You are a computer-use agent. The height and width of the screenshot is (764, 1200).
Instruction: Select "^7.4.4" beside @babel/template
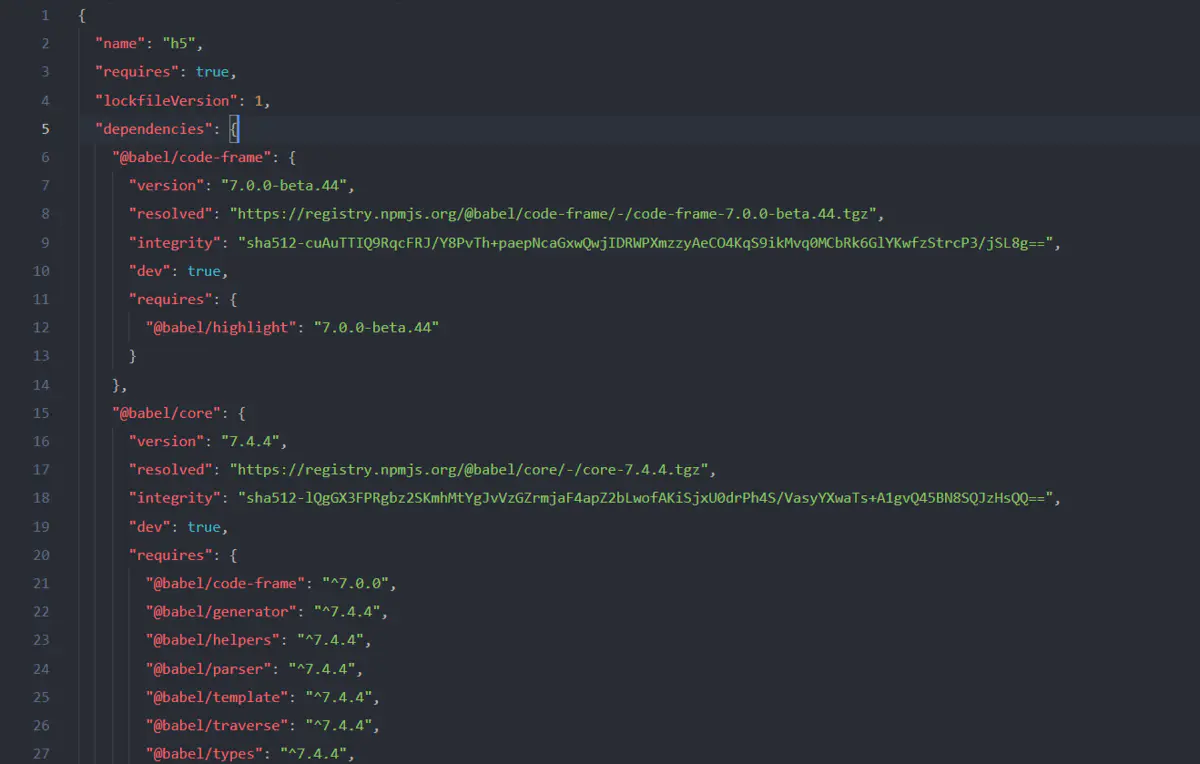pyautogui.click(x=339, y=697)
